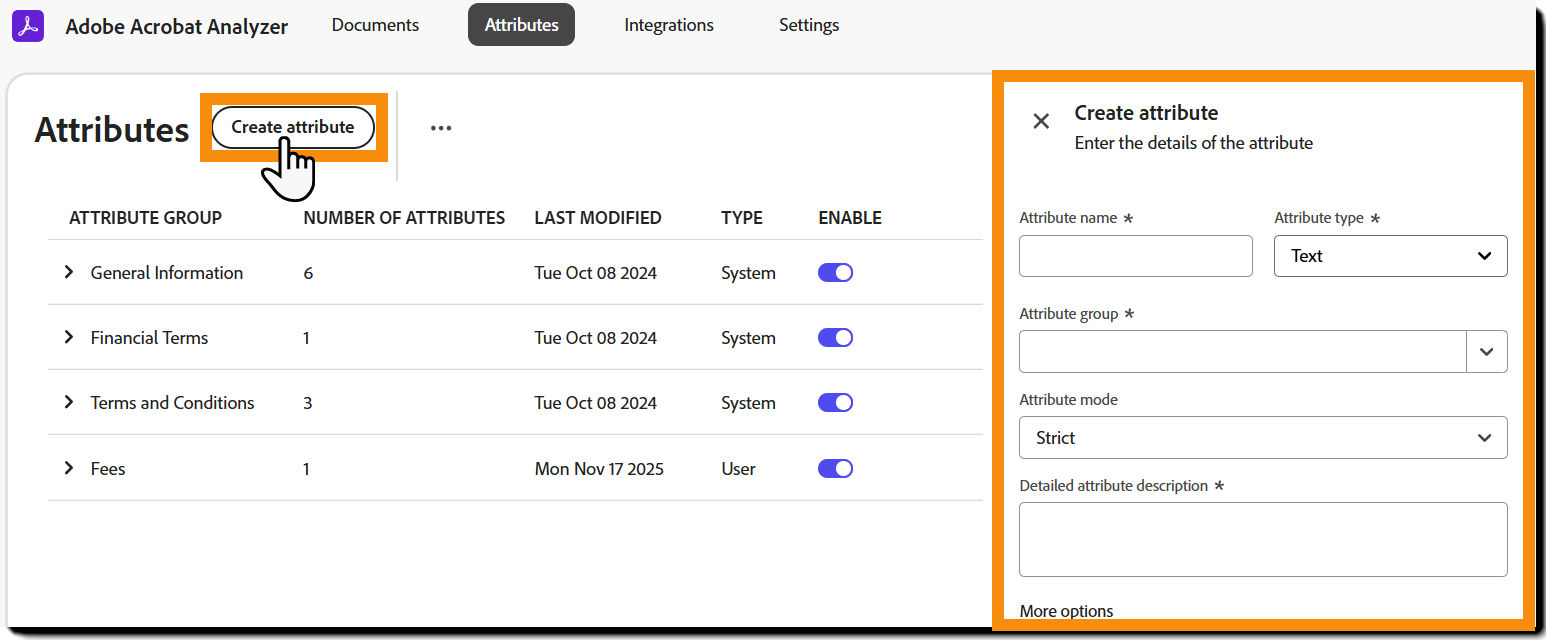Open the Integrations tab
The height and width of the screenshot is (640, 1546).
[x=668, y=25]
